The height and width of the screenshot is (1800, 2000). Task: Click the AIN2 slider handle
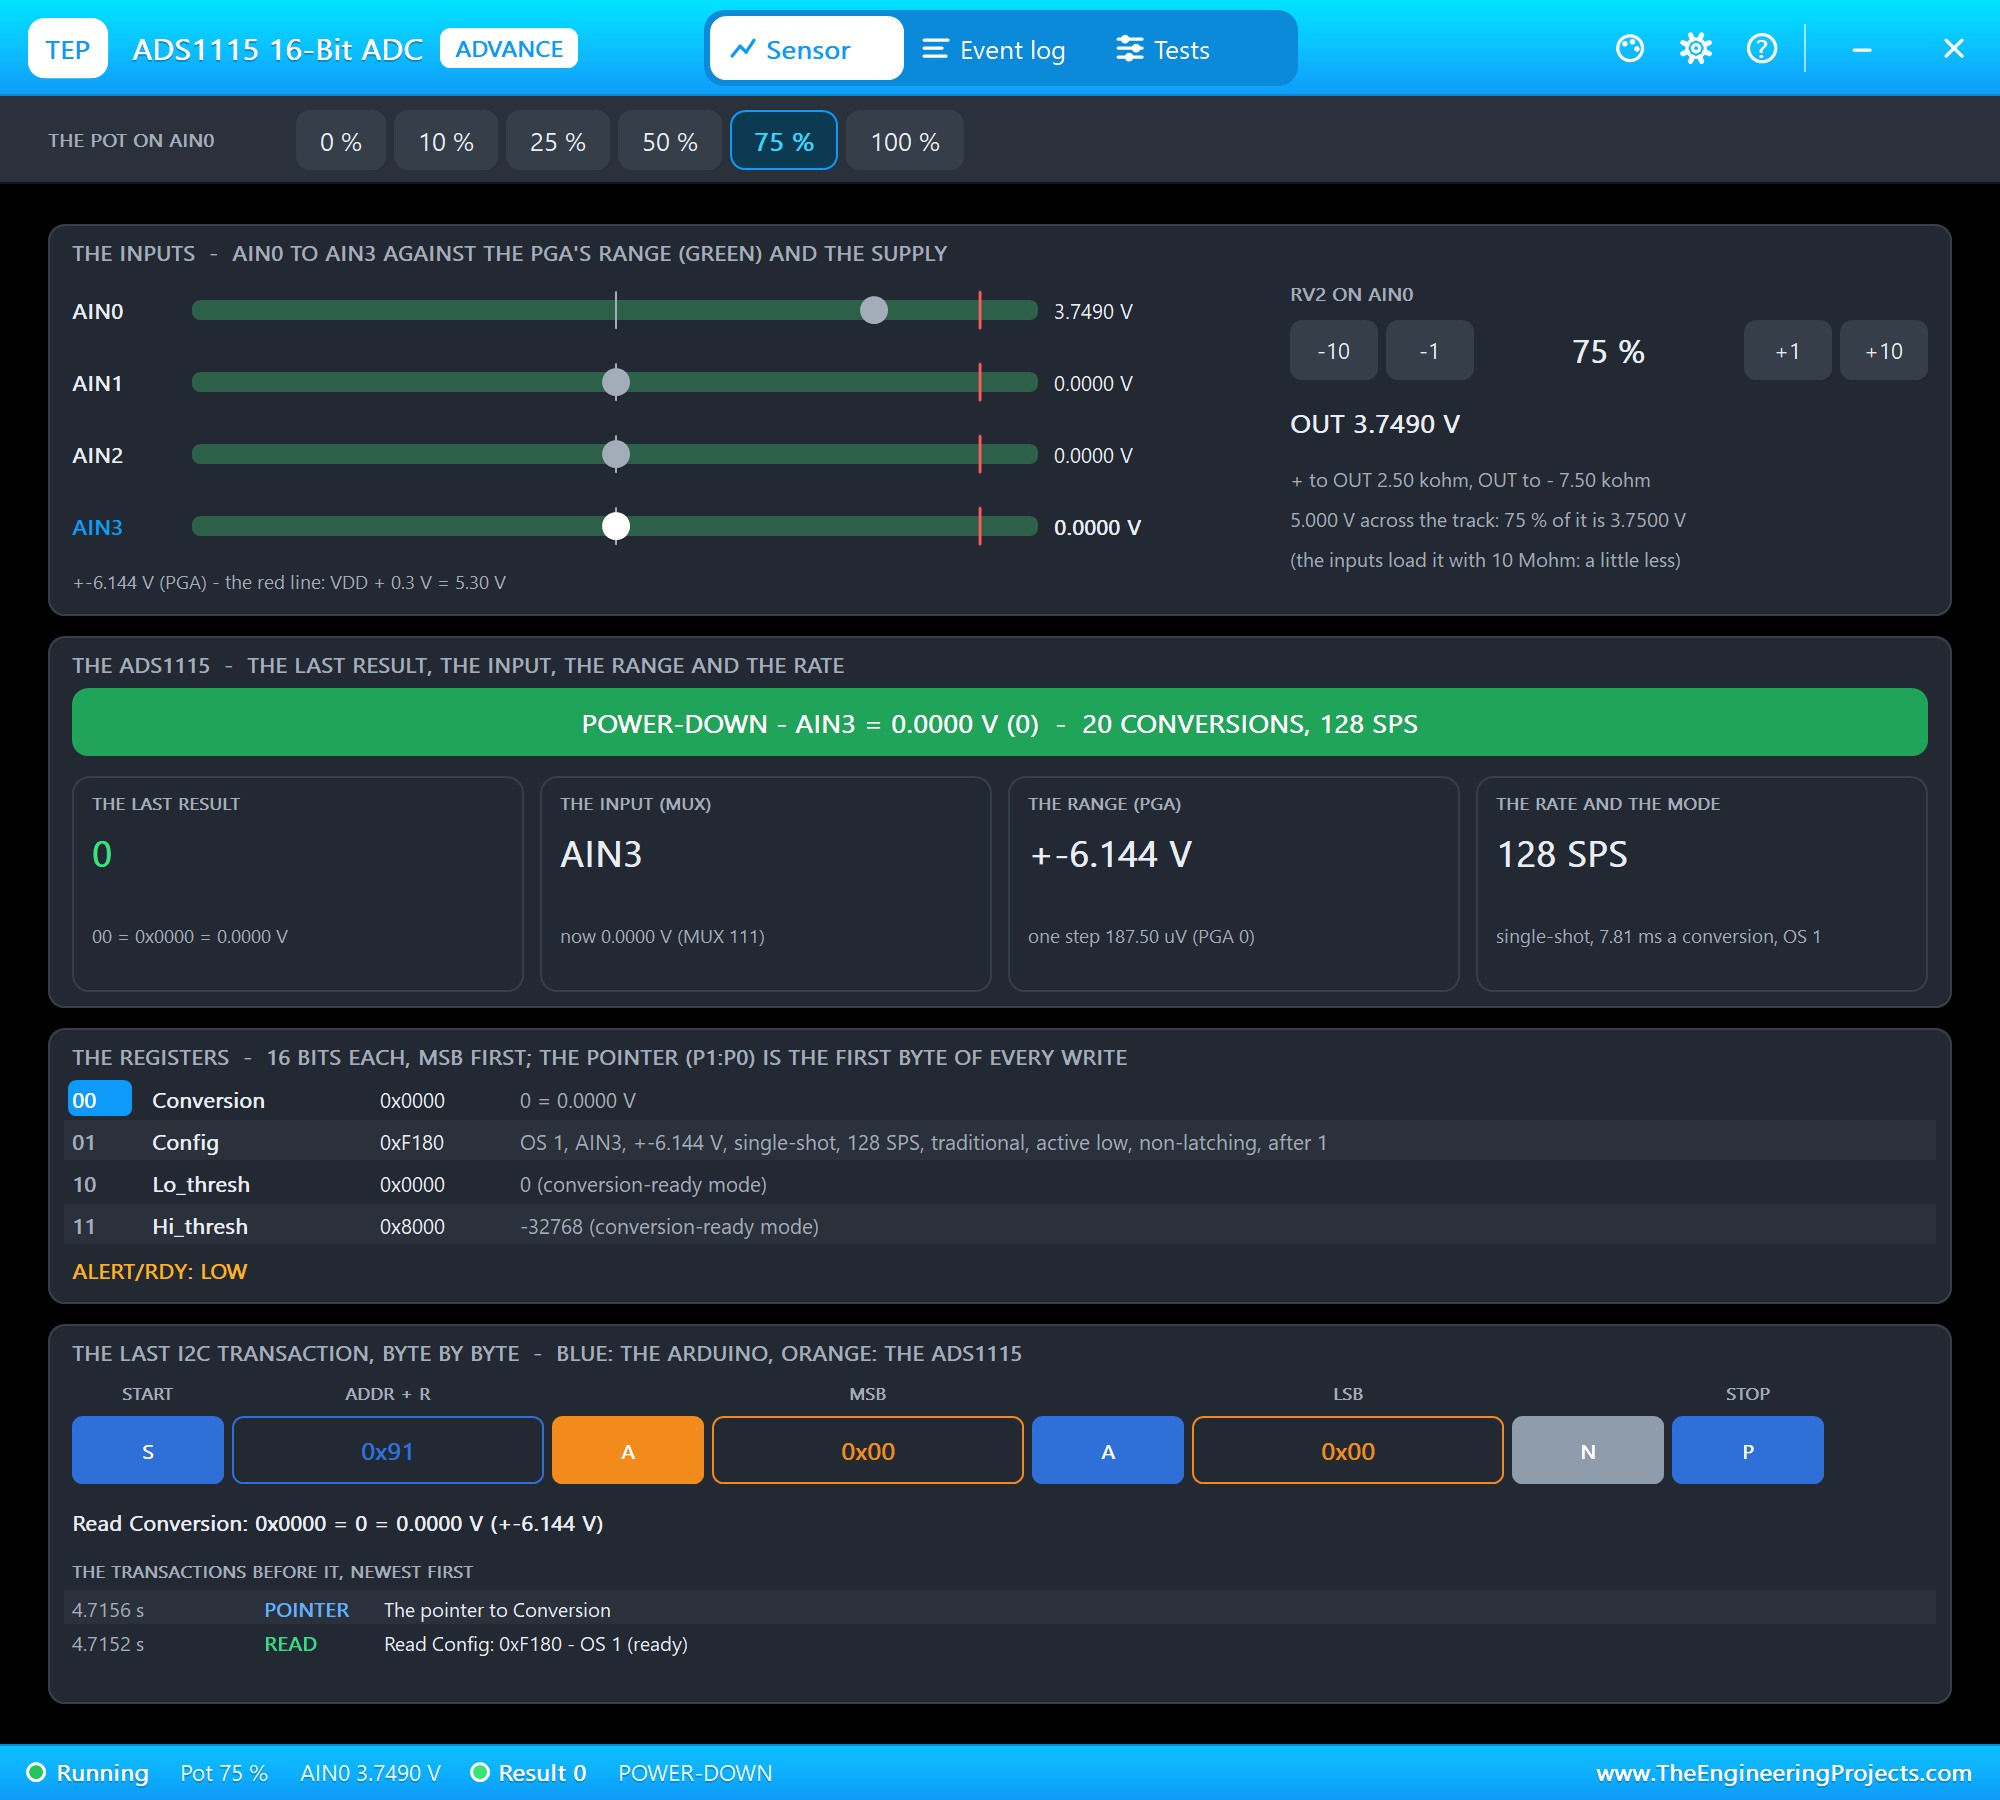616,454
